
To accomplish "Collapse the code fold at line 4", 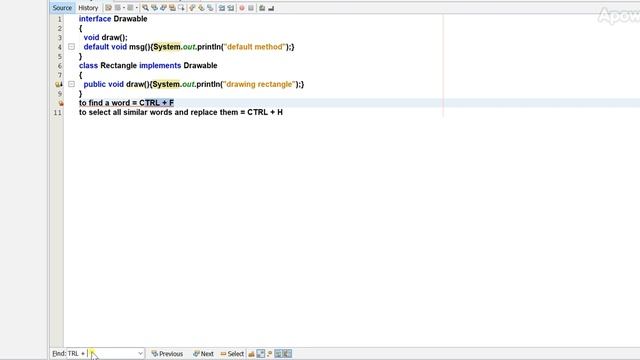I will pyautogui.click(x=71, y=47).
